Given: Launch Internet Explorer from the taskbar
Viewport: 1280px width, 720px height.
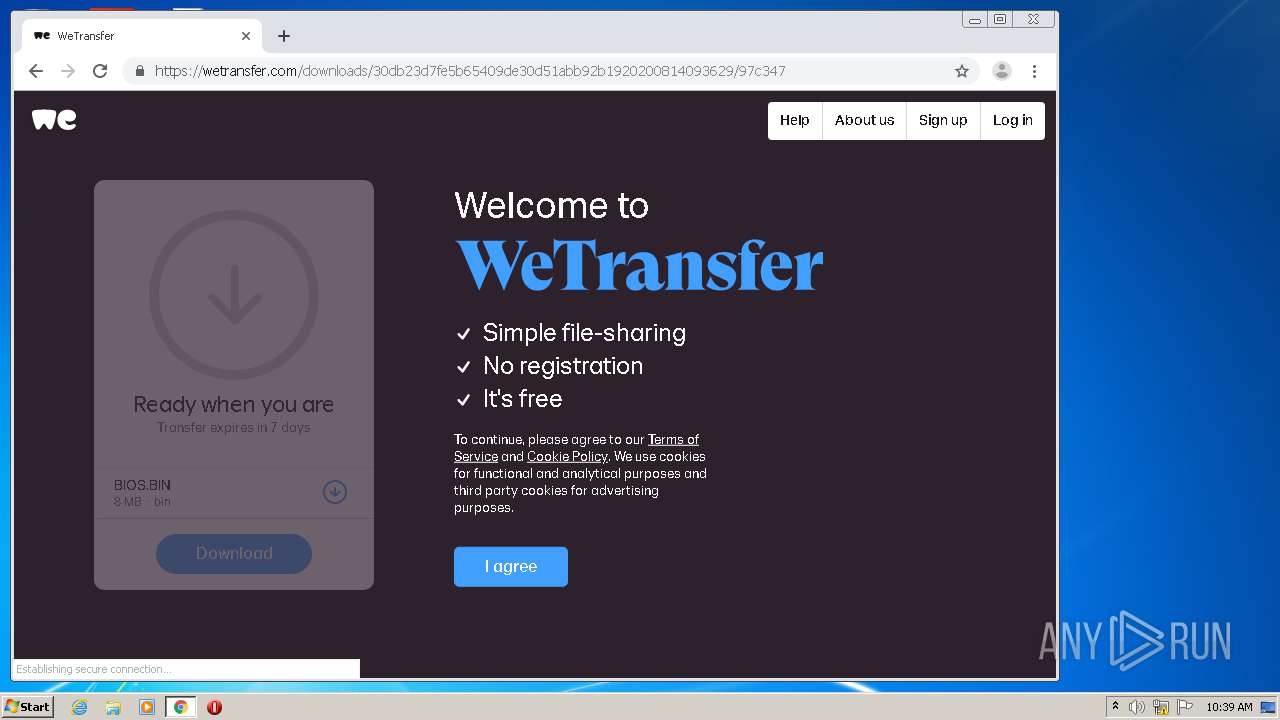Looking at the screenshot, I should pyautogui.click(x=79, y=707).
